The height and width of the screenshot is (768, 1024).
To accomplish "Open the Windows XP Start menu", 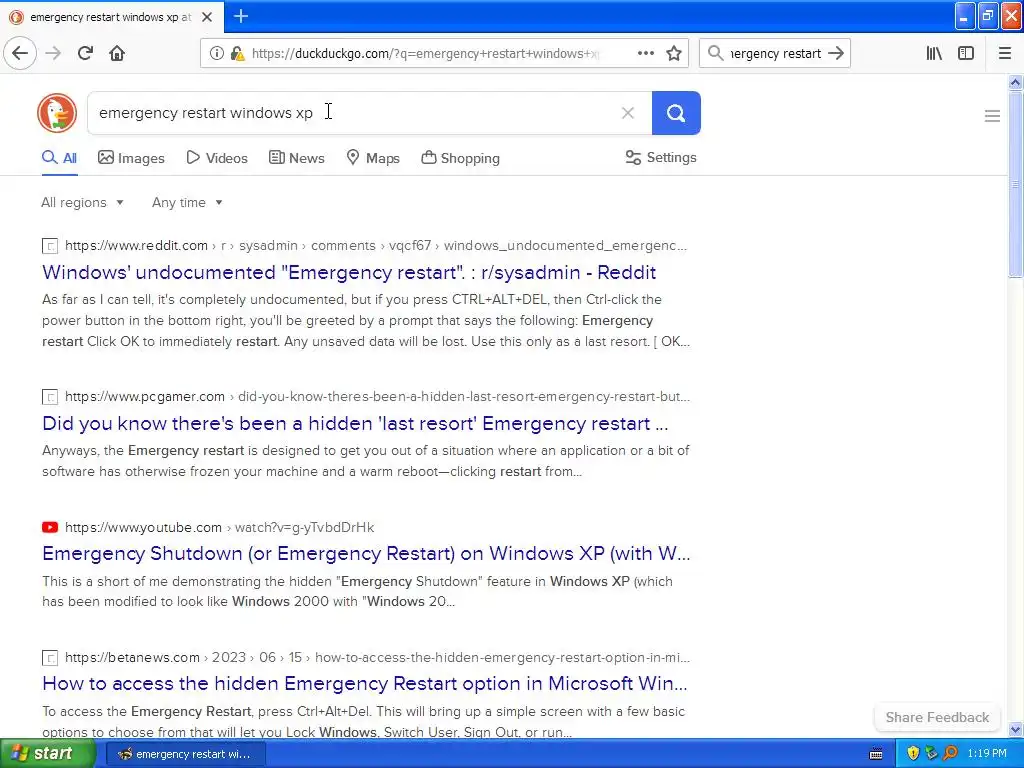I will (47, 754).
